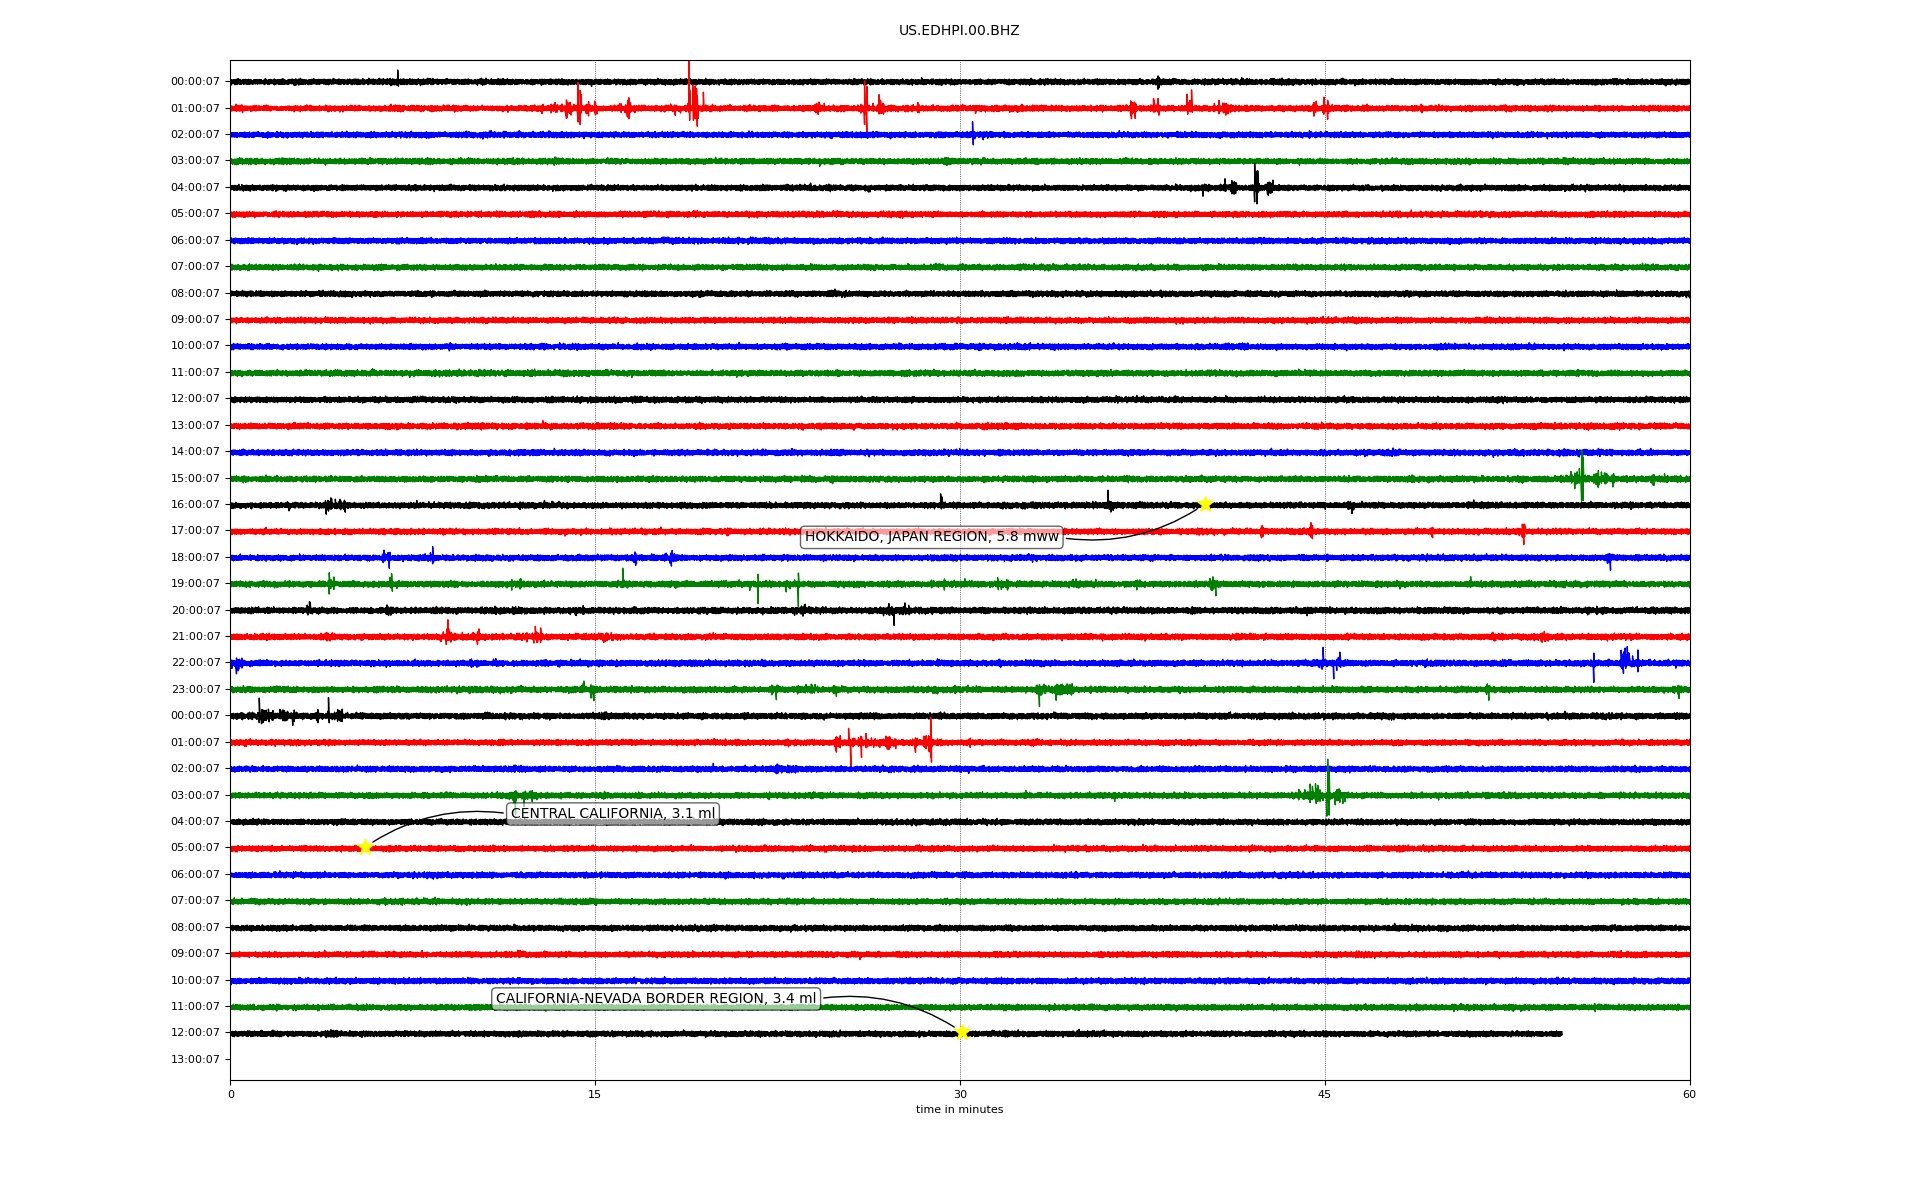Viewport: 1920px width, 1200px height.
Task: Click the US.EDHPI.00.BHZ plot title
Action: 959,31
